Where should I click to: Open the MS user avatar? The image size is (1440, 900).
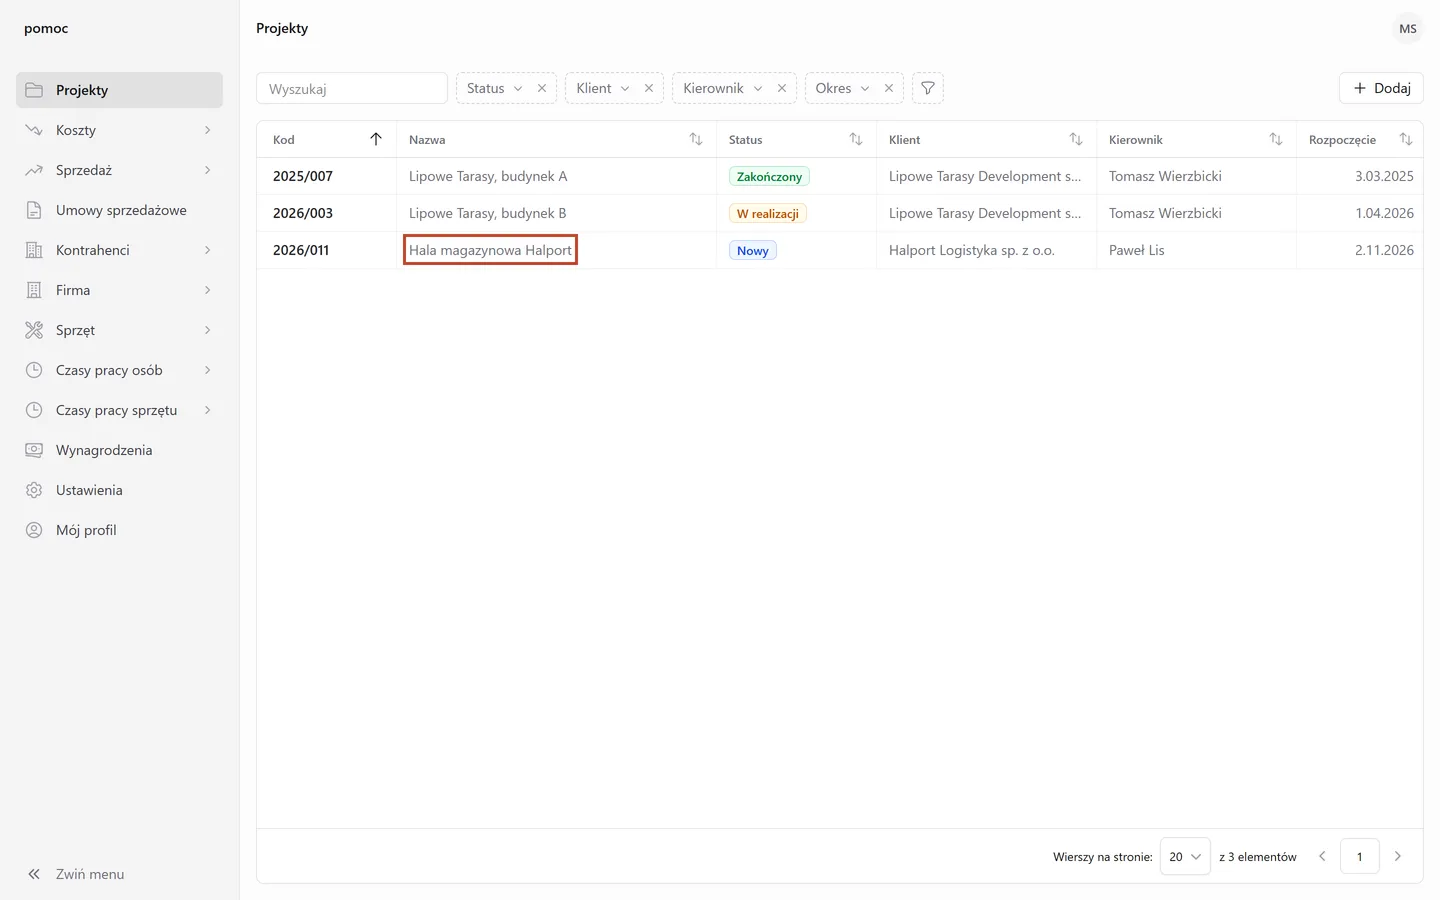click(x=1407, y=29)
